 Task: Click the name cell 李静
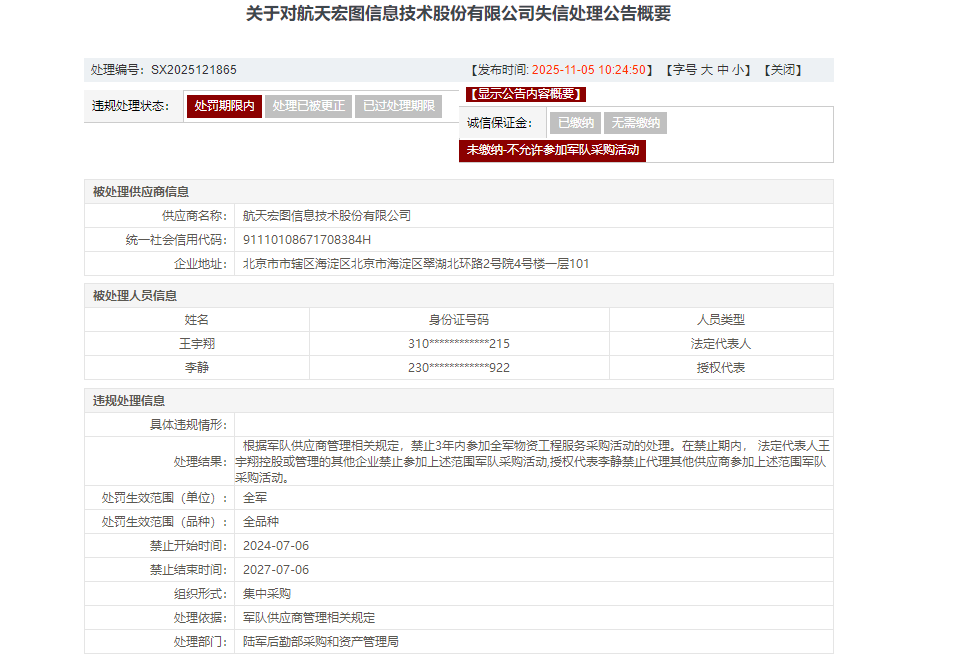(x=197, y=367)
